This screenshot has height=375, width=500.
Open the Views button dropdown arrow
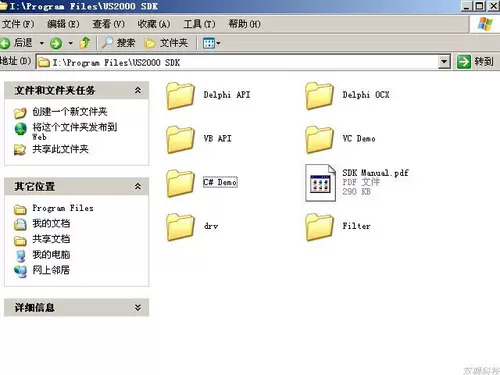[218, 43]
